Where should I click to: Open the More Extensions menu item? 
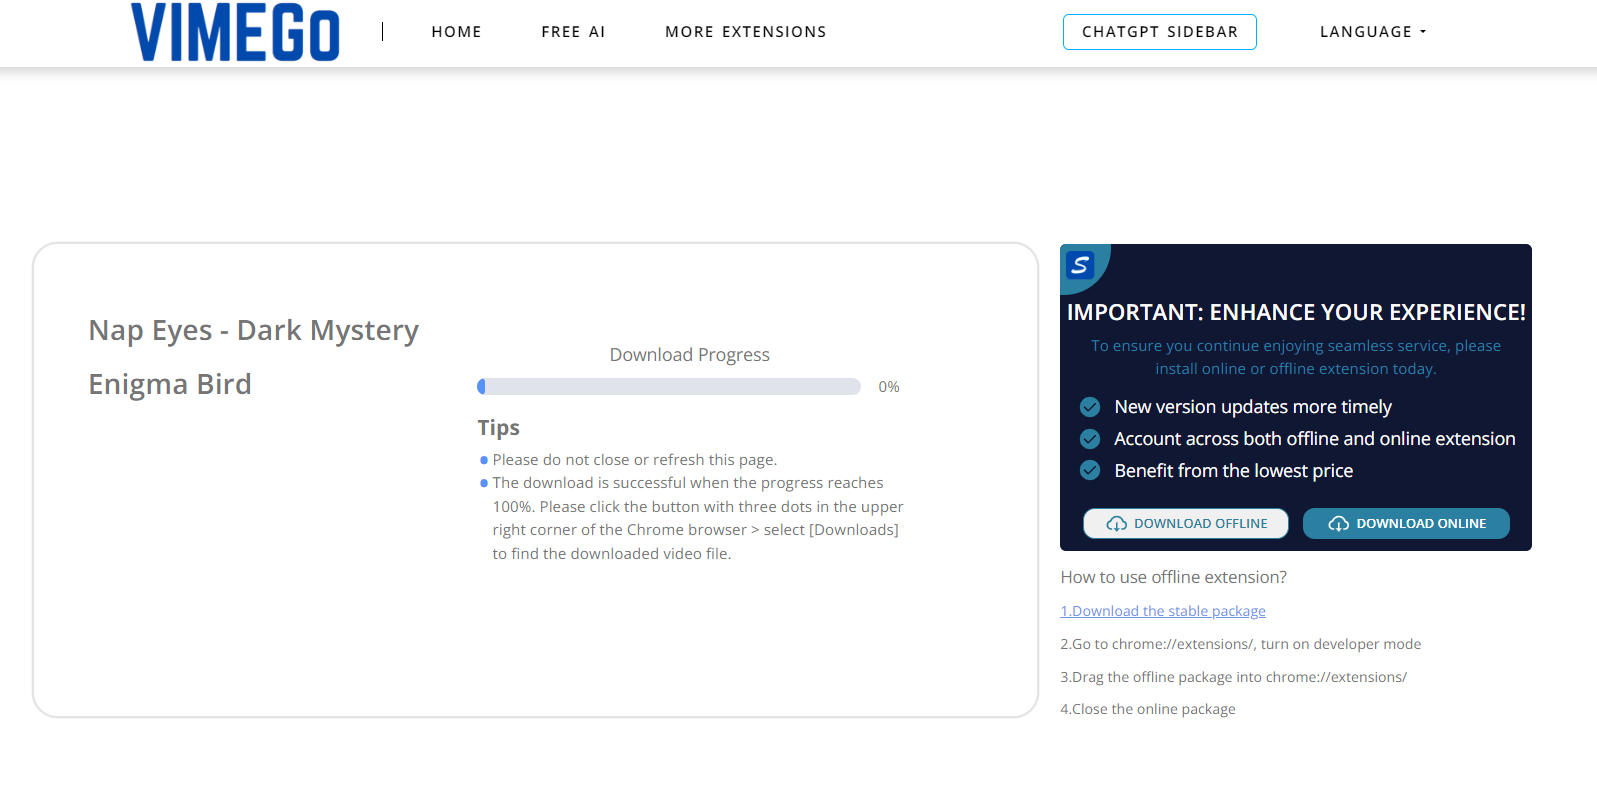[x=746, y=32]
